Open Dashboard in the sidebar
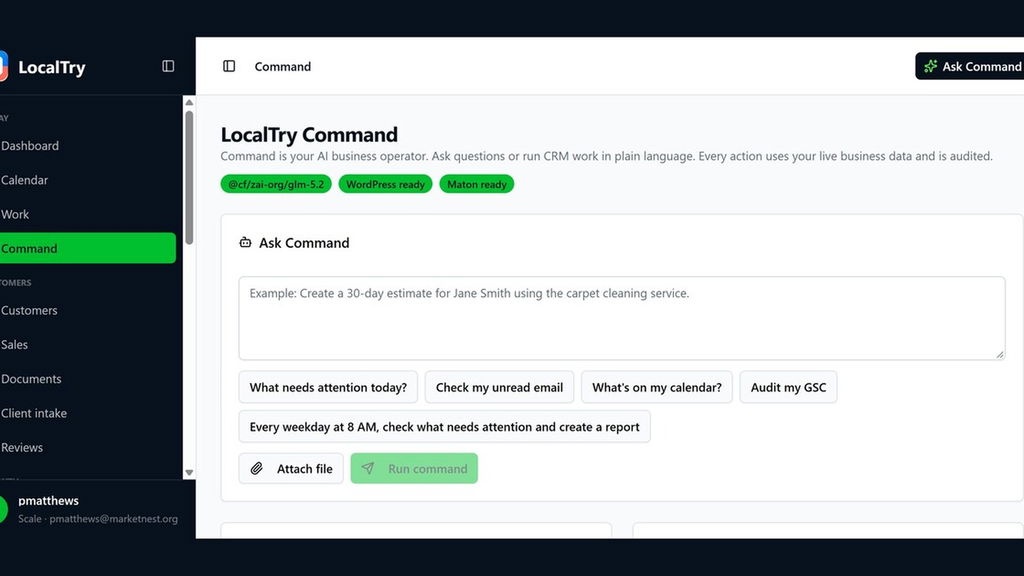Viewport: 1024px width, 576px height. [29, 146]
